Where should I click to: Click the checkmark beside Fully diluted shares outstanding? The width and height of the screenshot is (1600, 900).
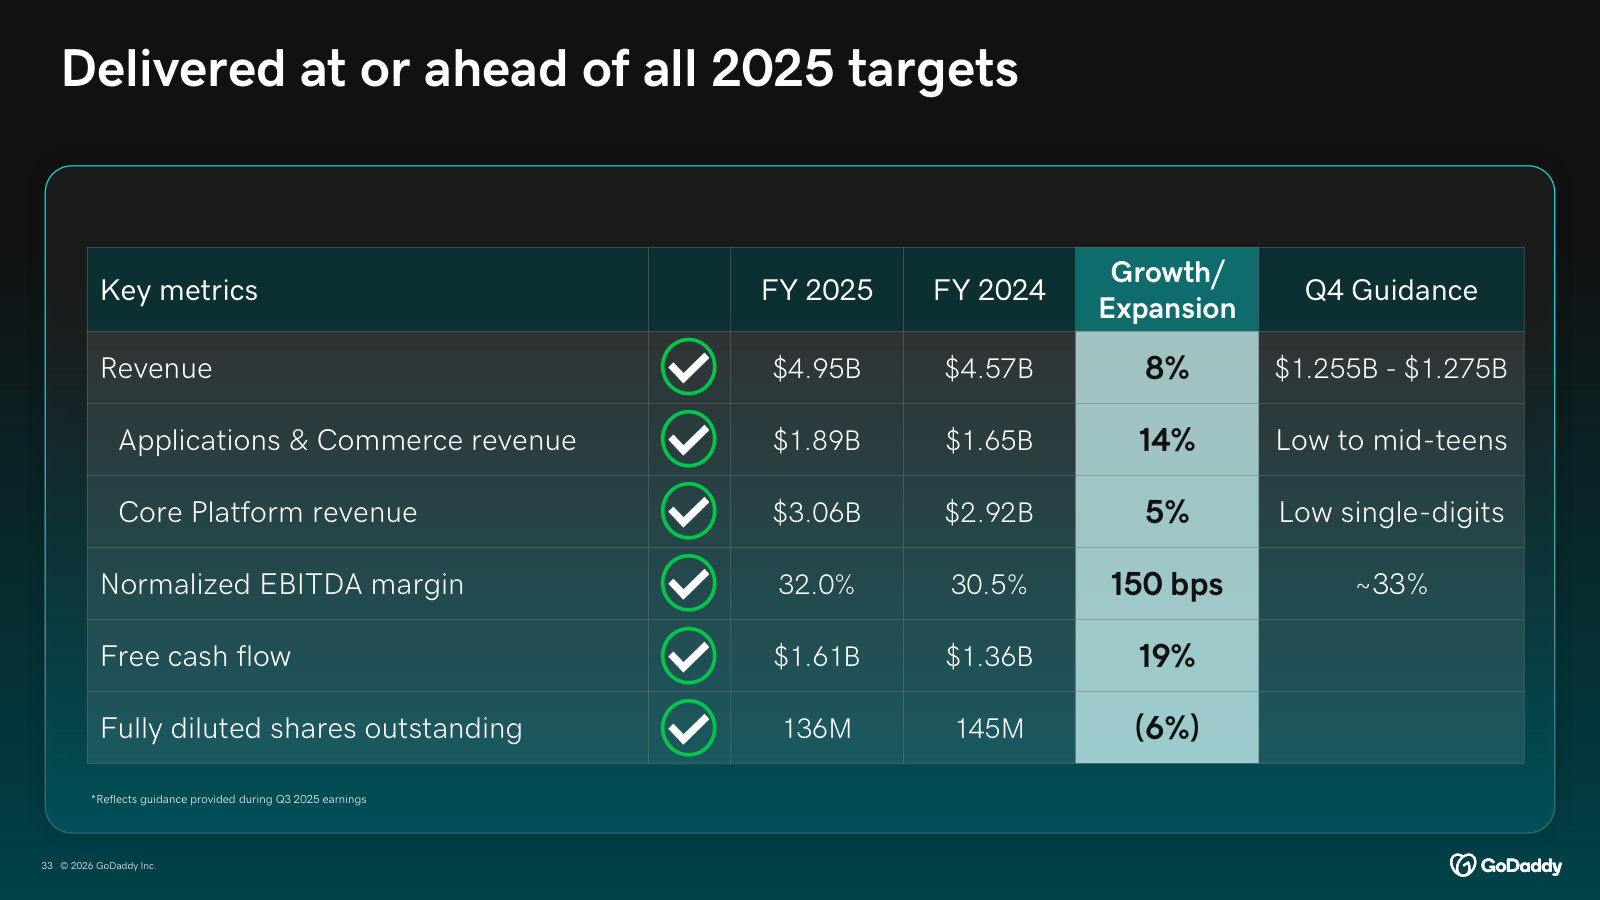click(x=688, y=727)
